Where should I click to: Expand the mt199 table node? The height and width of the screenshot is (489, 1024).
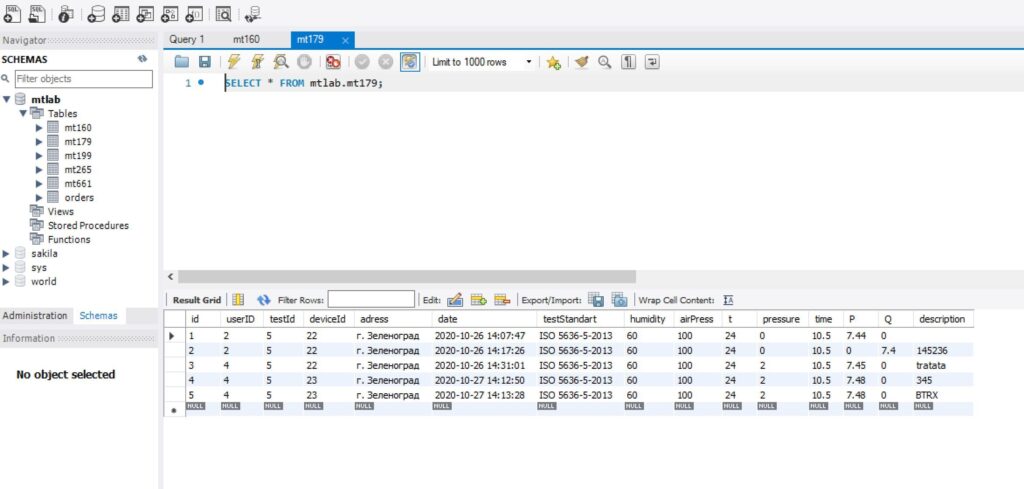tap(39, 155)
